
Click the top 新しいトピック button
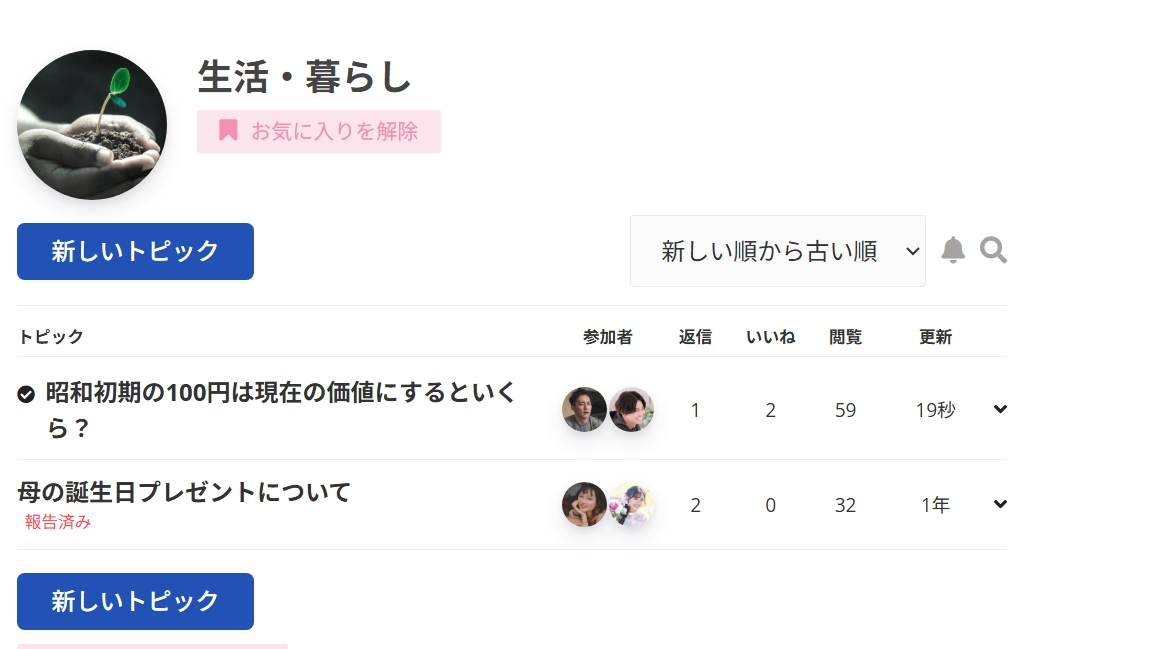(x=135, y=251)
